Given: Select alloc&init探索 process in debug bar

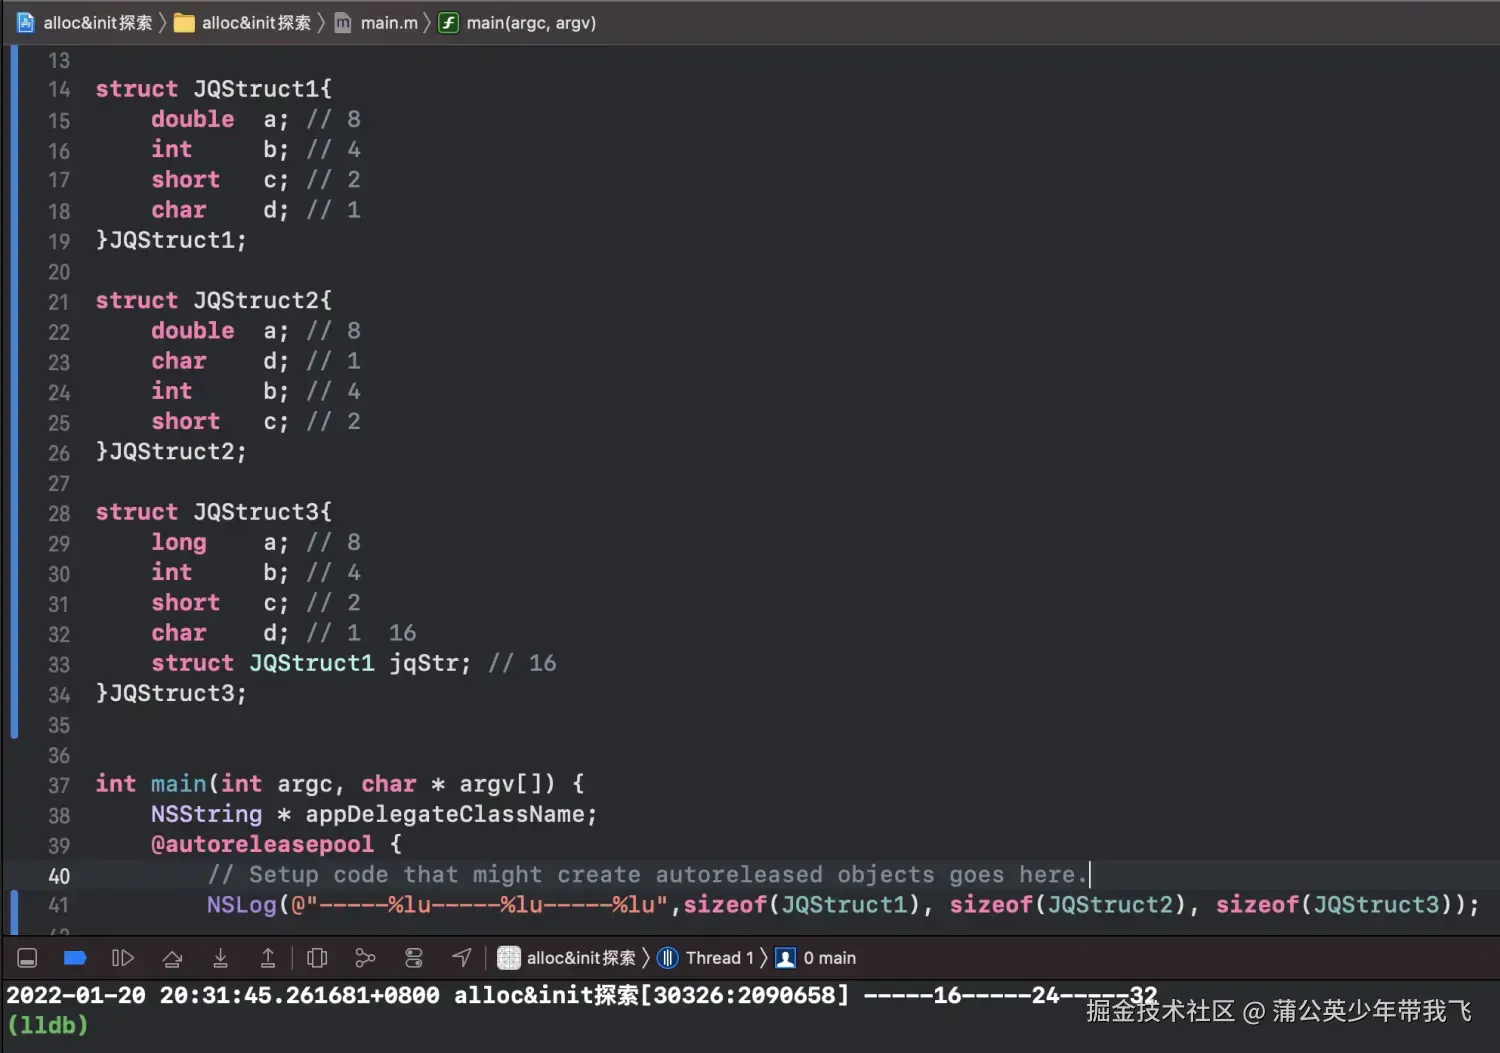Looking at the screenshot, I should (567, 958).
